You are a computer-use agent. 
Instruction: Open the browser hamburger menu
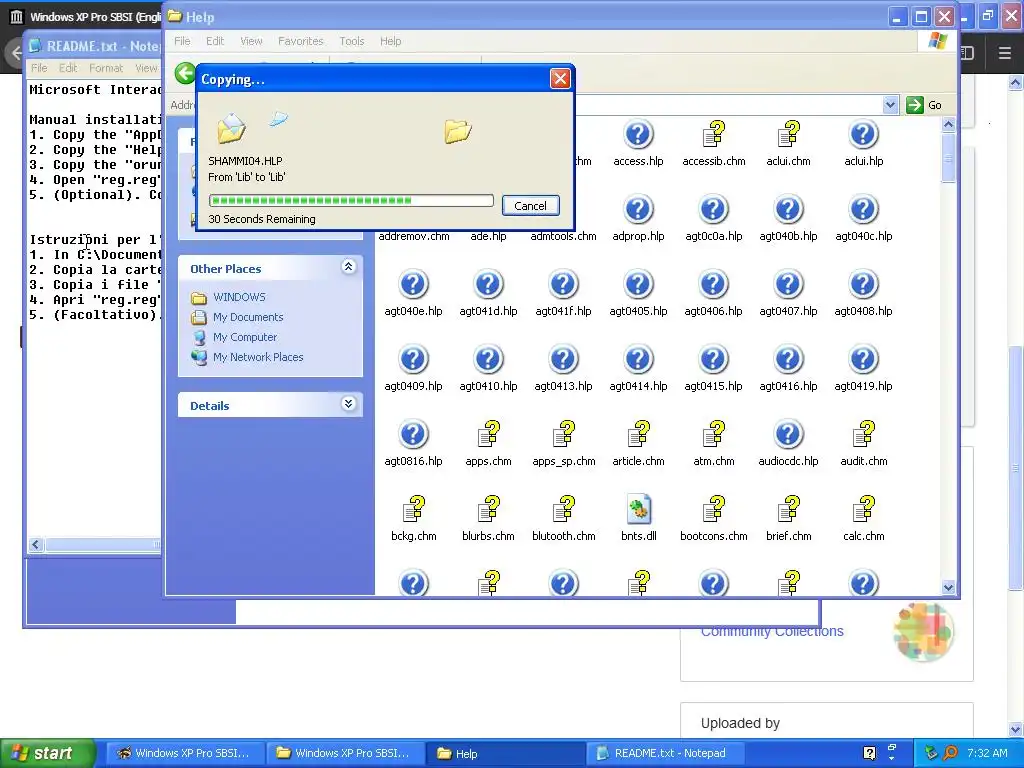pos(1004,52)
